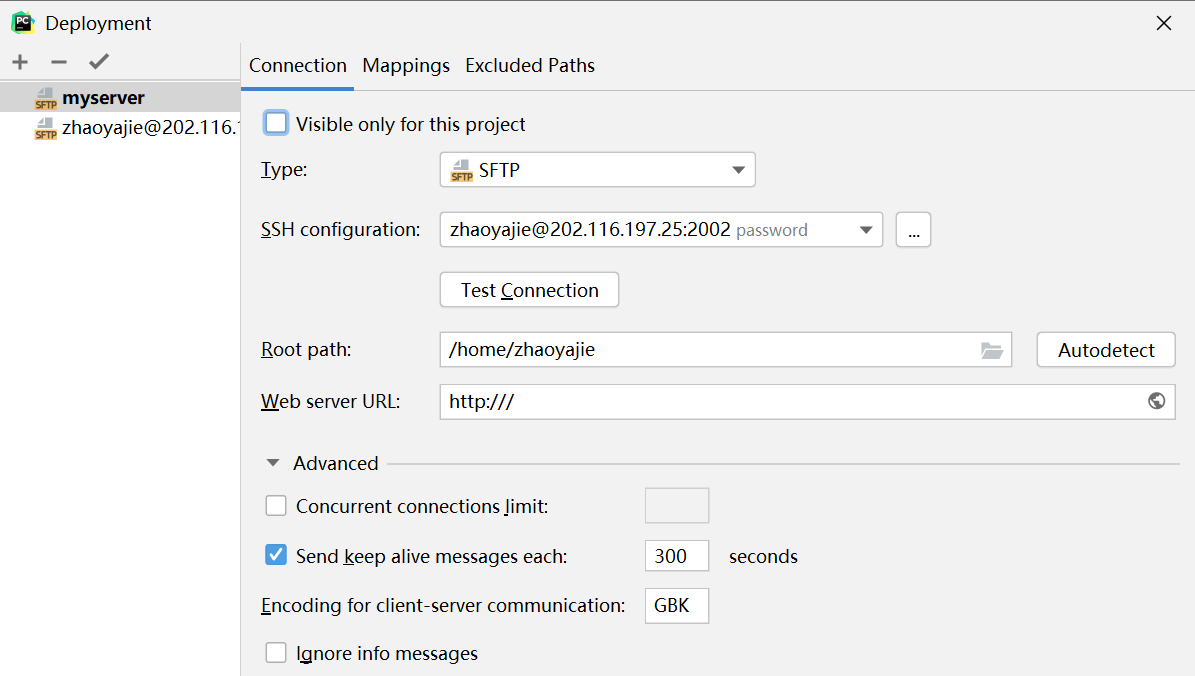Screen dimensions: 1195x676
Task: Click the remove server minus icon
Action: (x=58, y=62)
